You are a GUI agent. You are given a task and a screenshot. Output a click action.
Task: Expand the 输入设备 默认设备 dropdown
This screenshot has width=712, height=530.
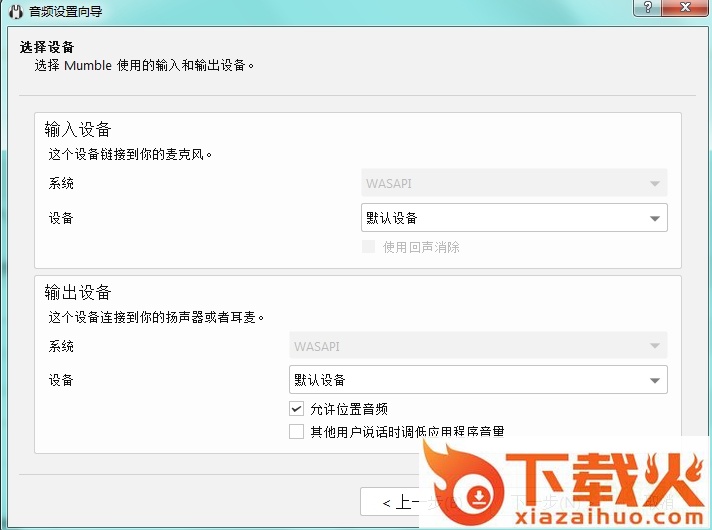(513, 218)
